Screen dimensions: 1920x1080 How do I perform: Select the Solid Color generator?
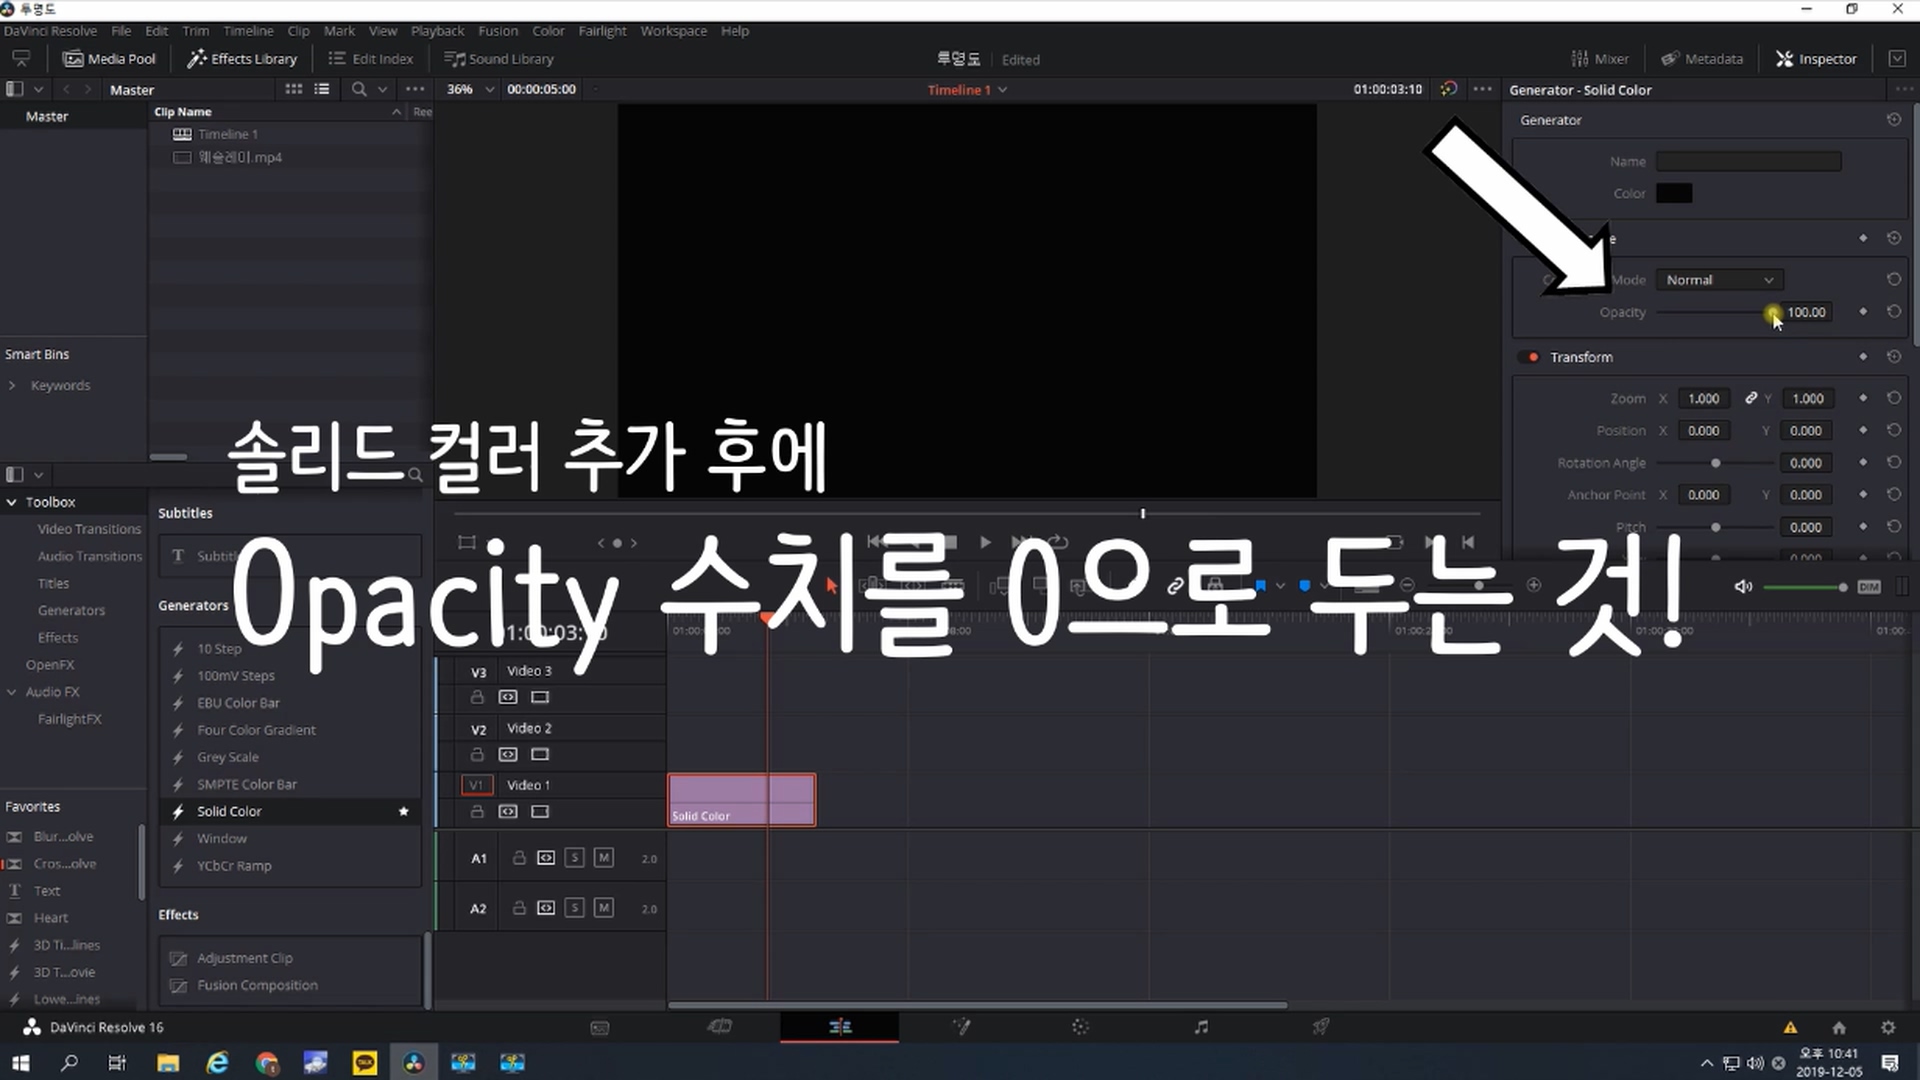pos(229,811)
